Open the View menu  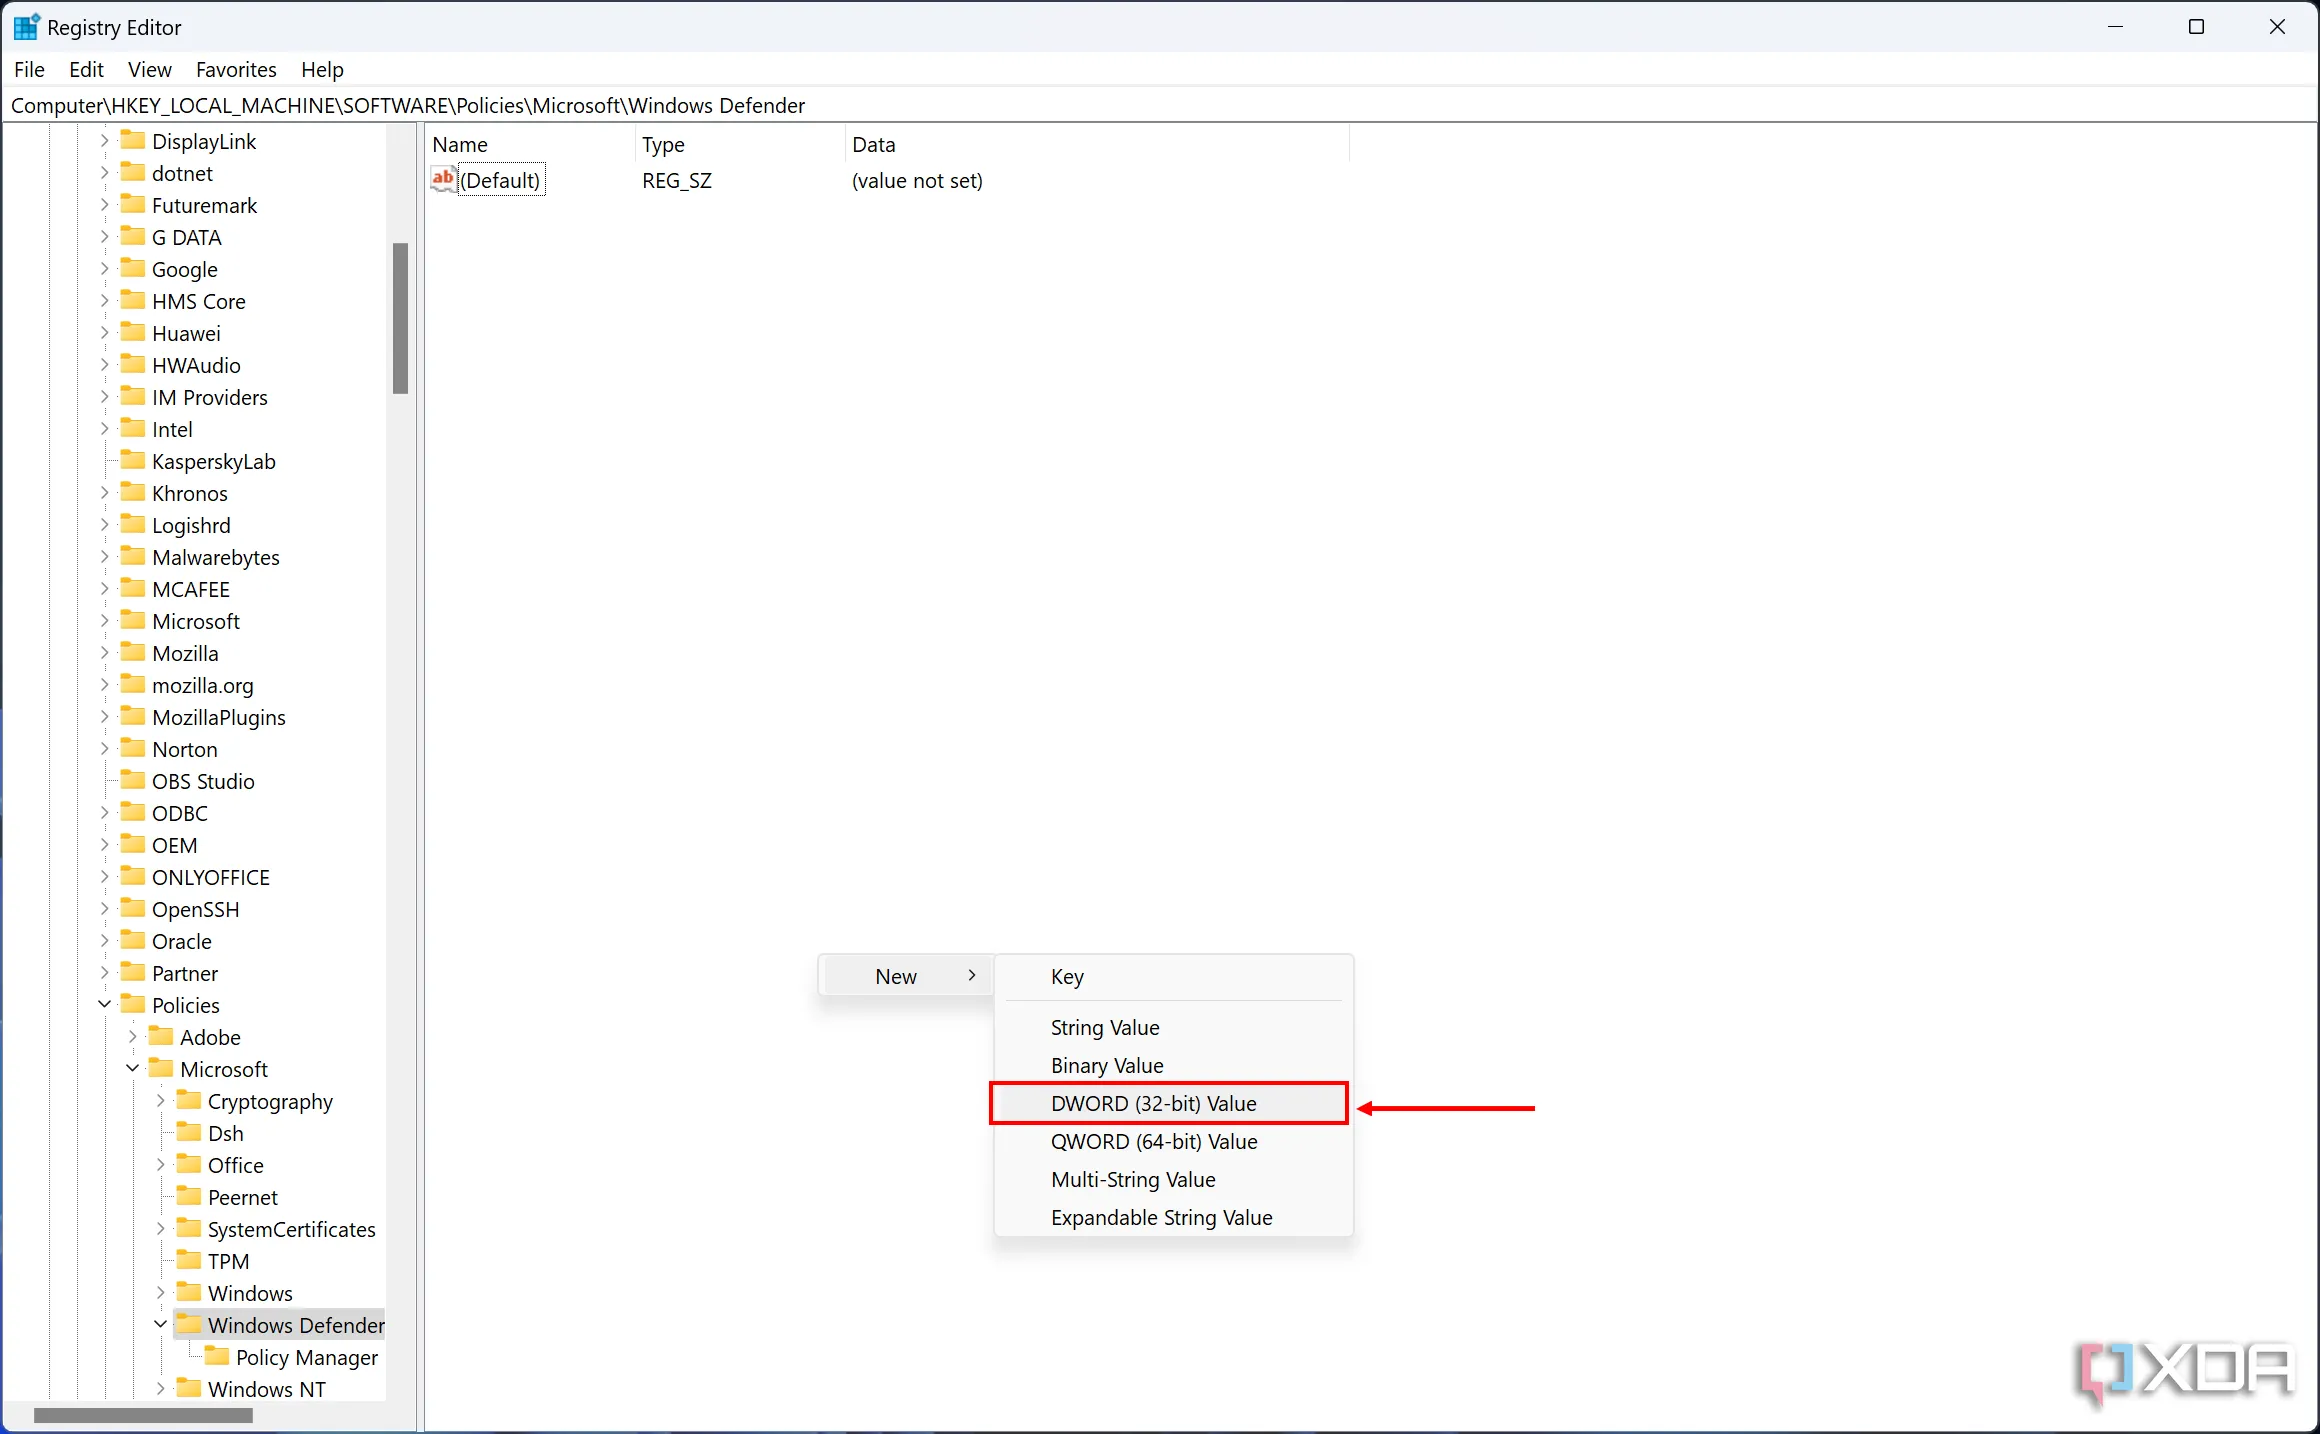150,69
